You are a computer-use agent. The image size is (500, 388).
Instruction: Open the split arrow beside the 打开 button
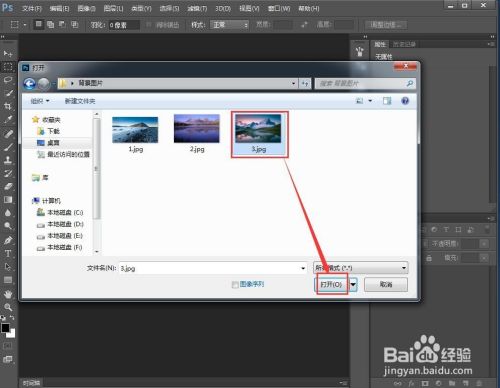pos(353,284)
